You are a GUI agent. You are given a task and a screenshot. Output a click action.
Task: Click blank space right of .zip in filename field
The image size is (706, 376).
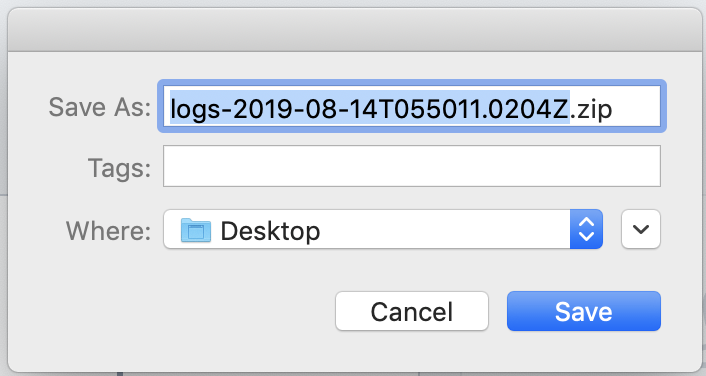click(x=636, y=107)
